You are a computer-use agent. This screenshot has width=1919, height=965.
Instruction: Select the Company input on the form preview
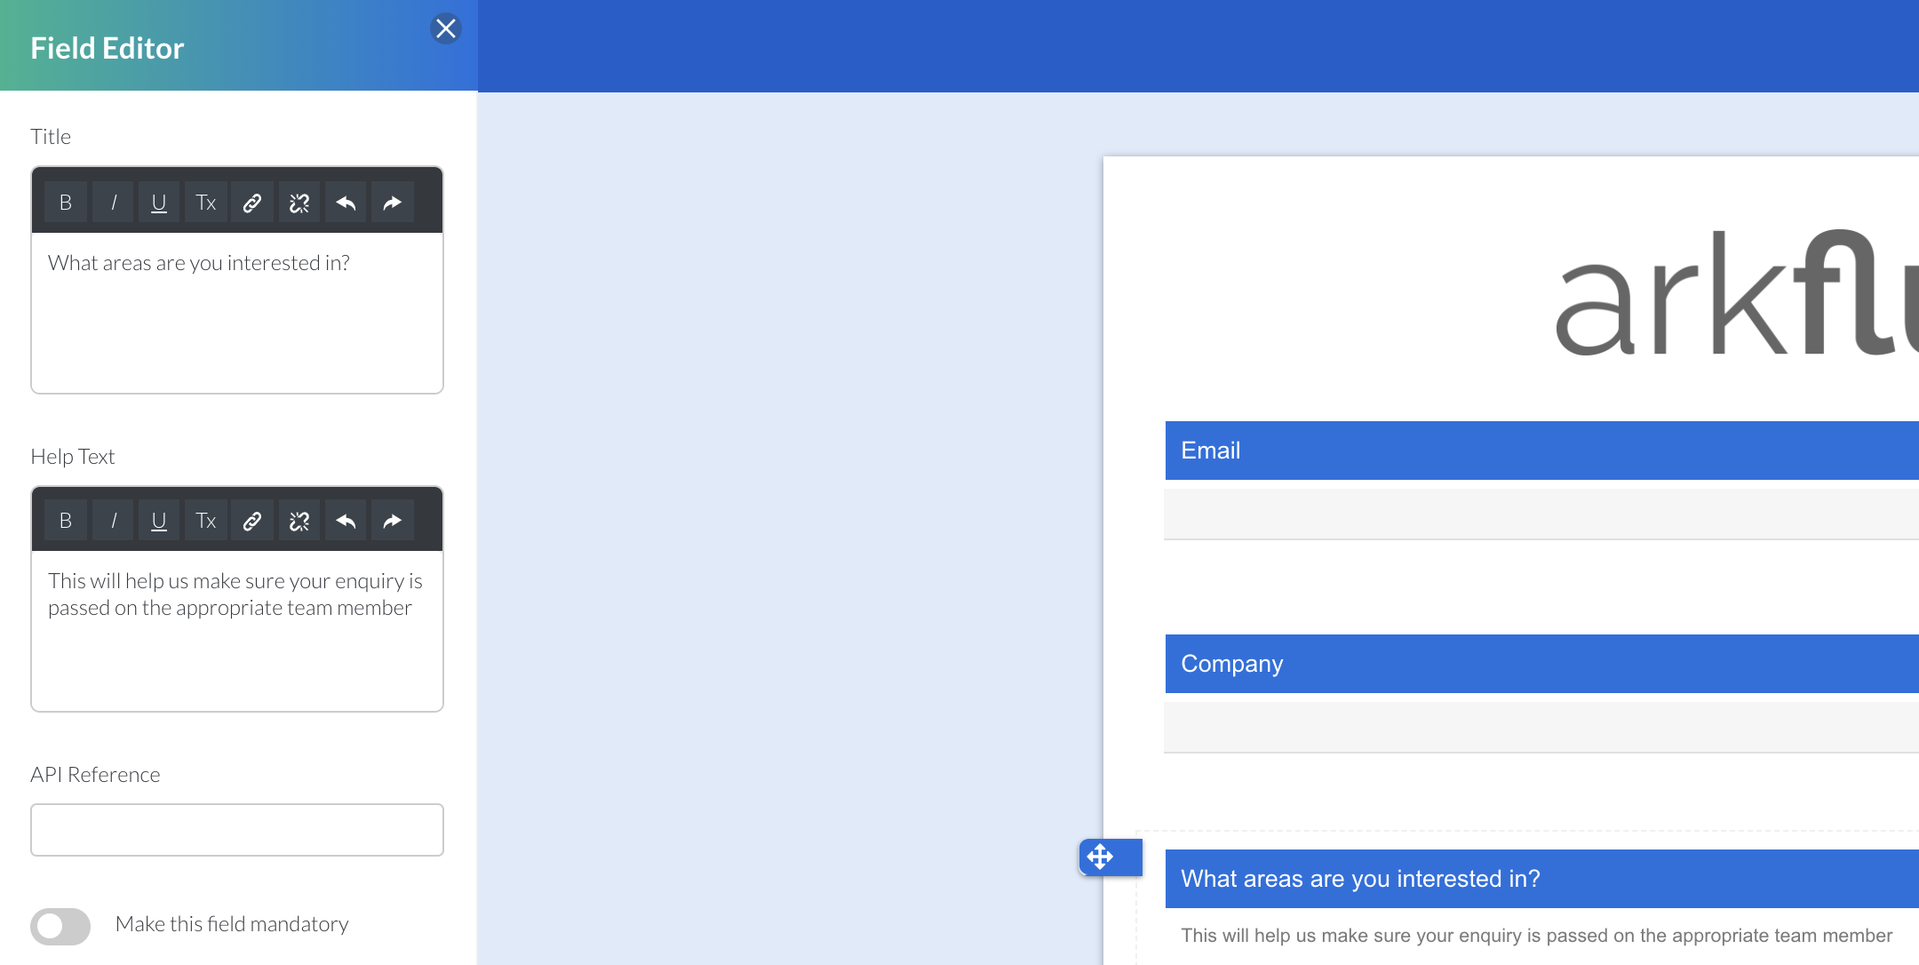[1540, 727]
